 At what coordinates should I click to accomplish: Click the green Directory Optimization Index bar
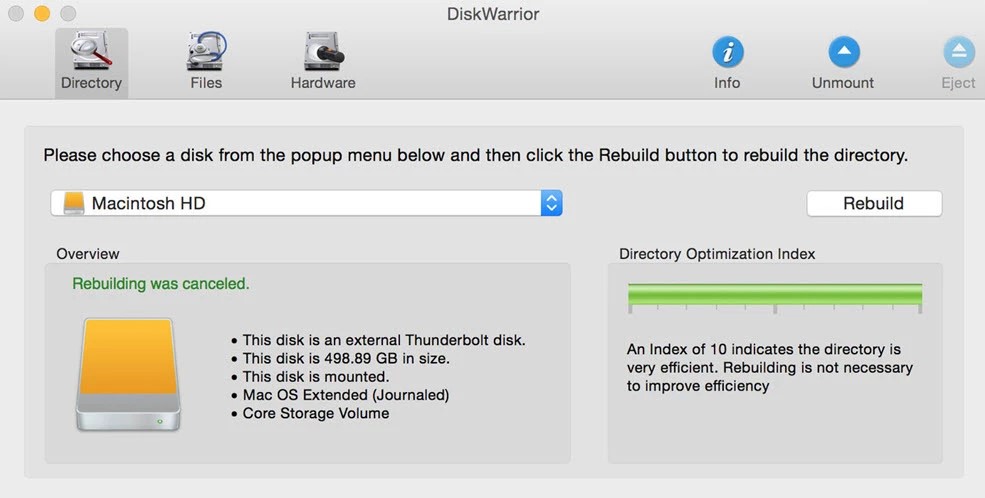pos(774,293)
